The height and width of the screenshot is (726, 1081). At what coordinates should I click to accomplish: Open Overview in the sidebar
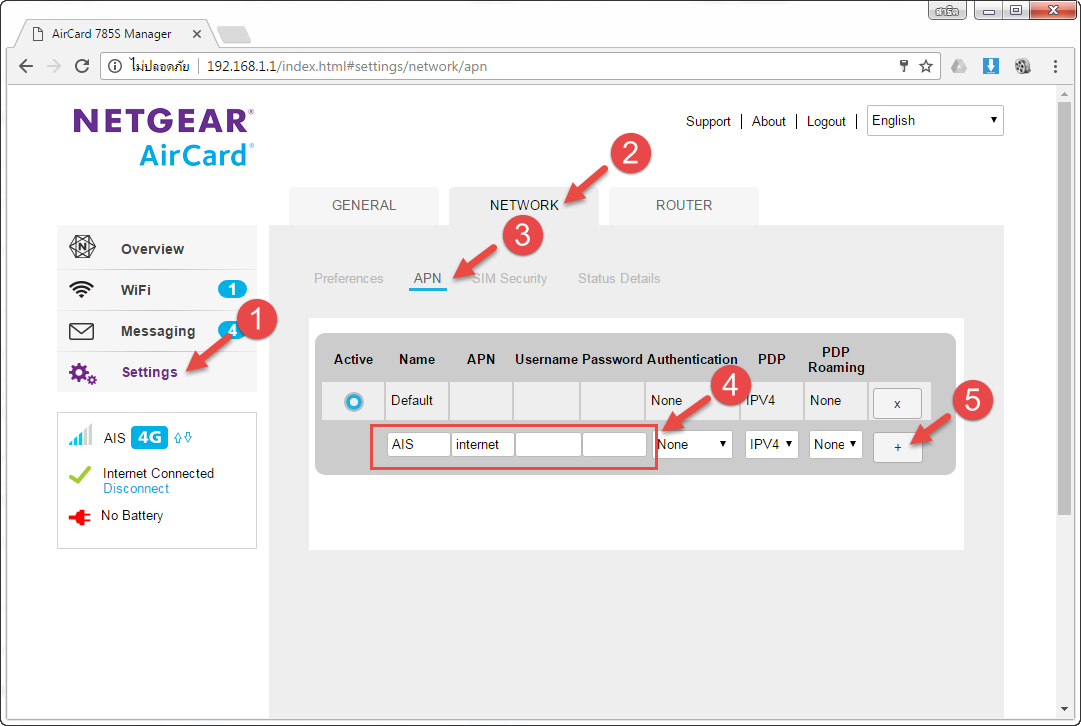[x=157, y=248]
